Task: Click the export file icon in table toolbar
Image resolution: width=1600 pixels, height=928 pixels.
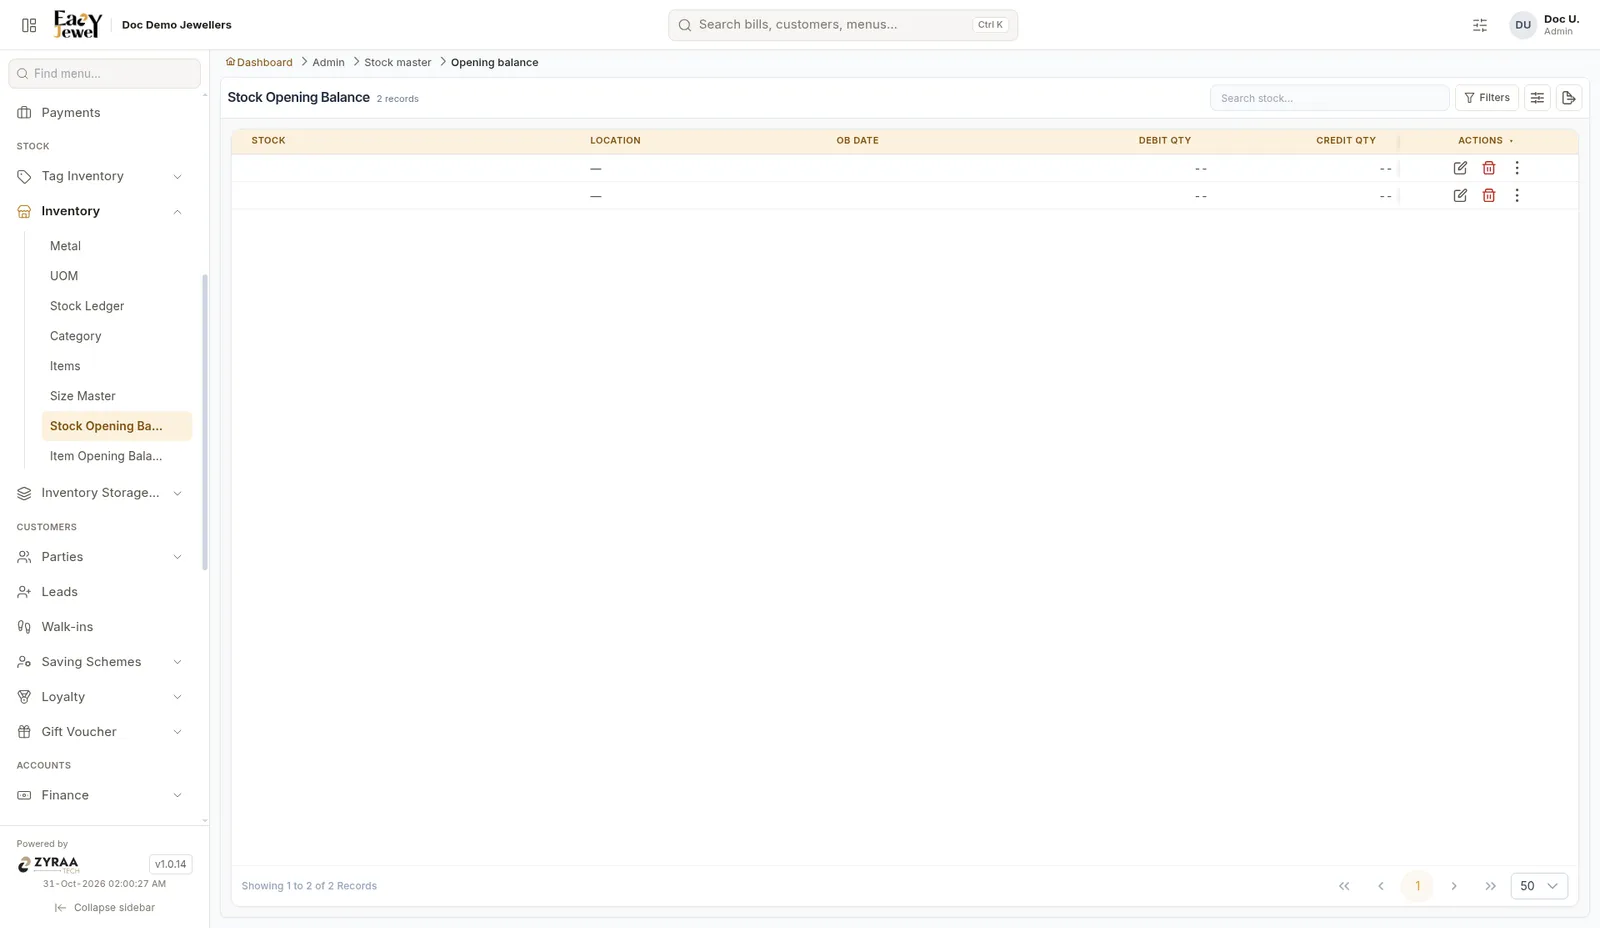Action: (1569, 98)
